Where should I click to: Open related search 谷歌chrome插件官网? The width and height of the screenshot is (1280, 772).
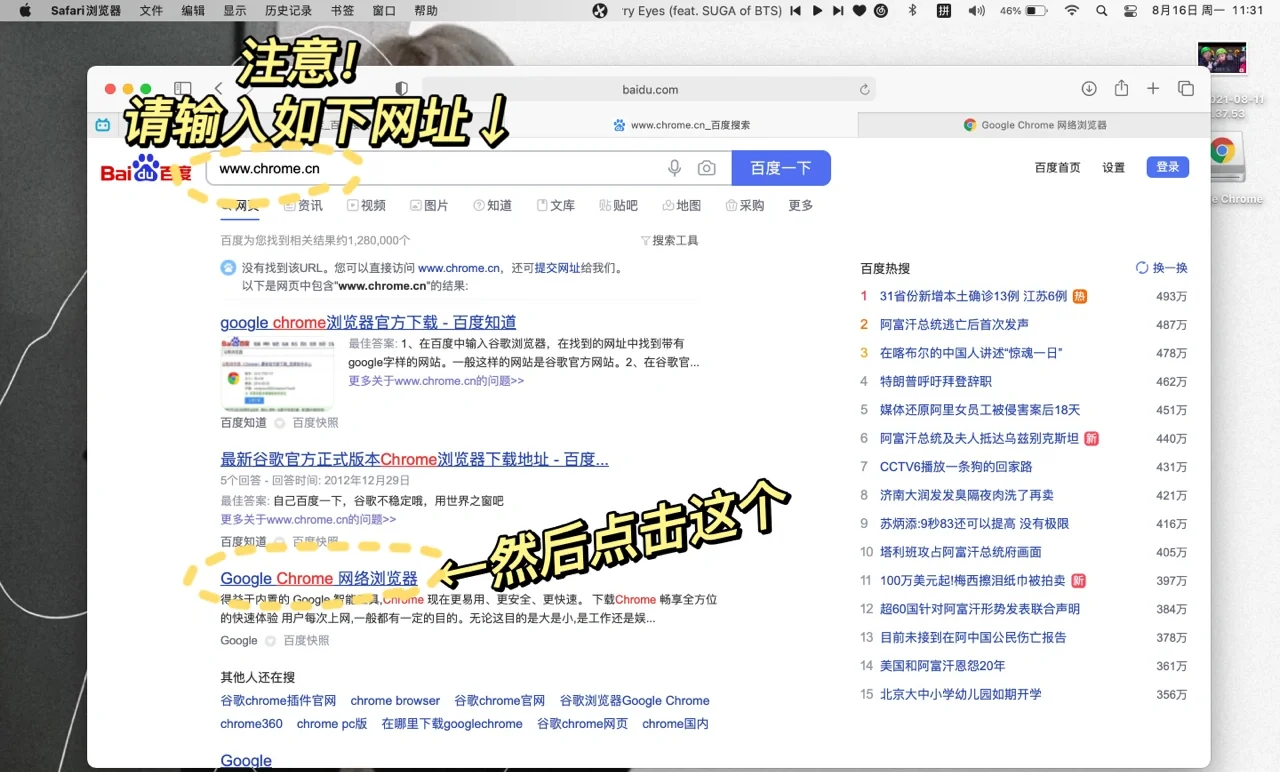pyautogui.click(x=278, y=700)
